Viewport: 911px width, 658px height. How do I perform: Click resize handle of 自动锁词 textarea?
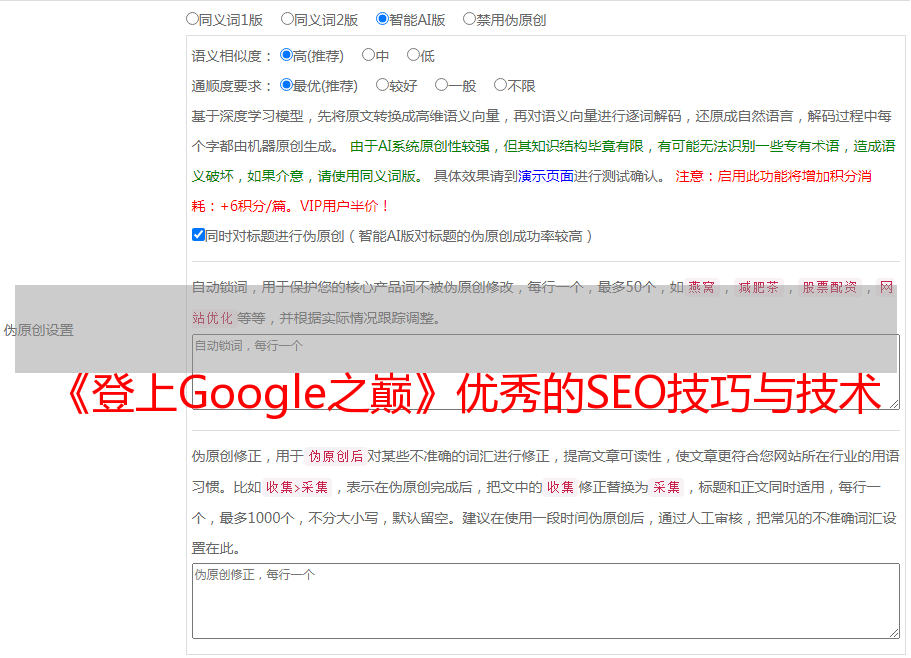pos(894,404)
